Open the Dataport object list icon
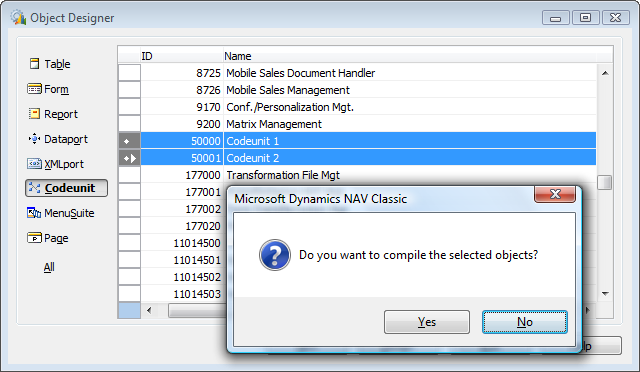This screenshot has height=372, width=640. click(x=34, y=139)
